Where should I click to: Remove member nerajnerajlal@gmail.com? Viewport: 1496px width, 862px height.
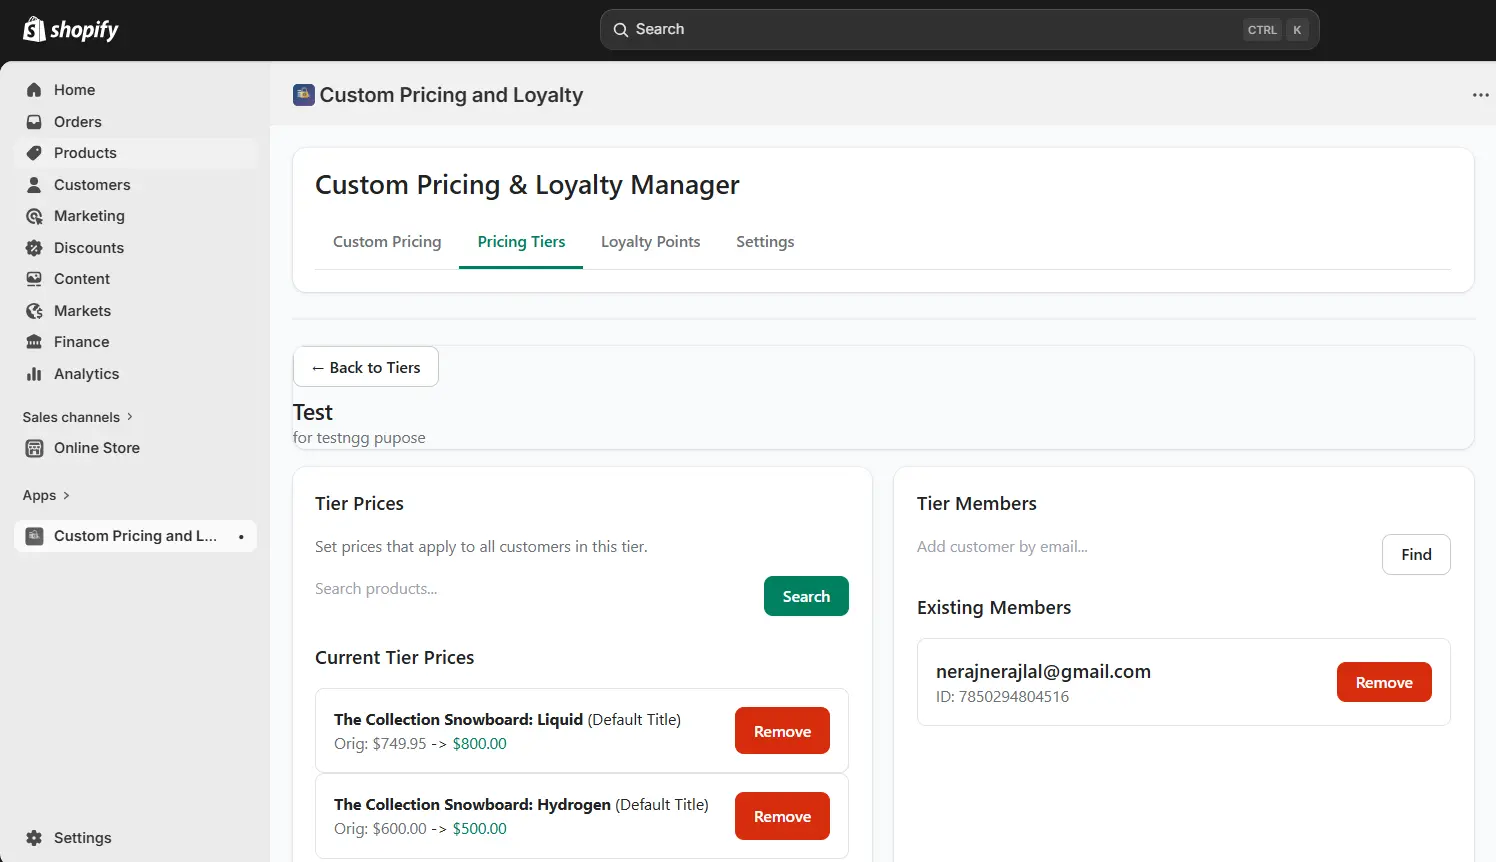pyautogui.click(x=1384, y=682)
